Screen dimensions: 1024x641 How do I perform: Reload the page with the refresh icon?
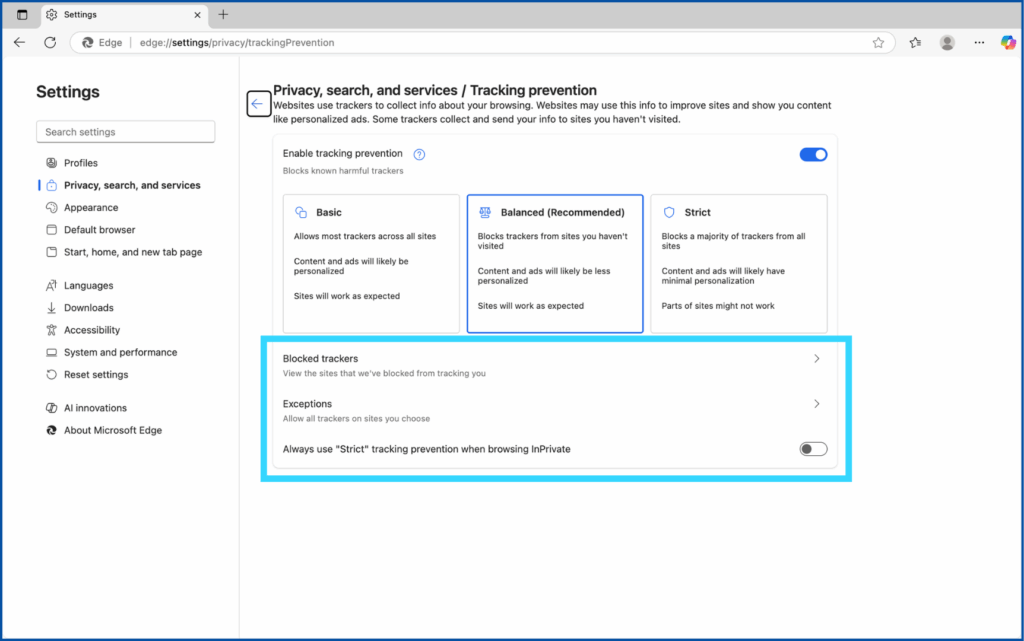coord(50,42)
